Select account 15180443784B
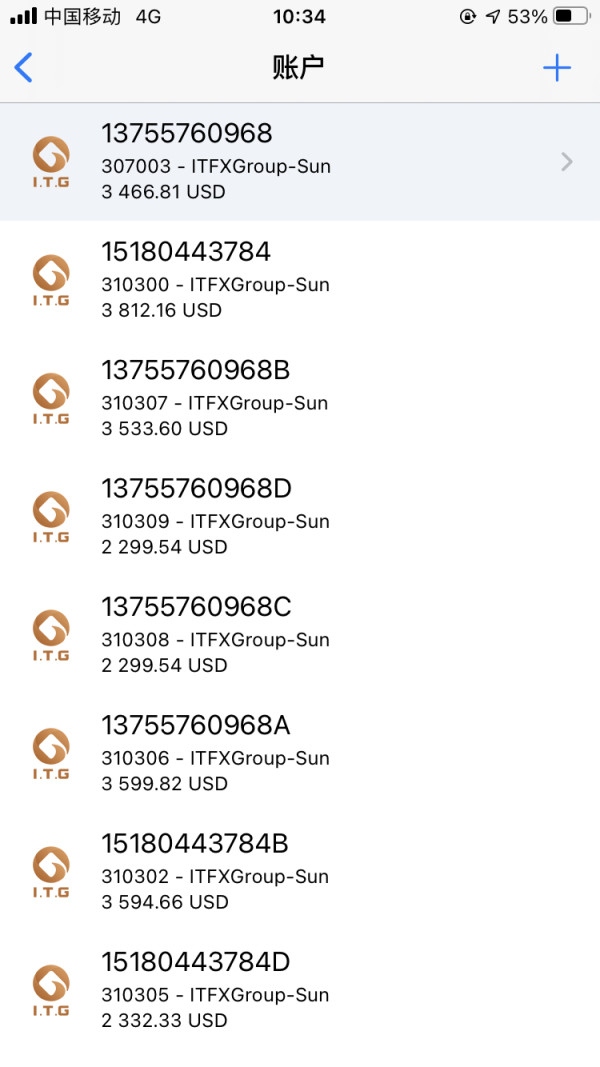 [195, 844]
